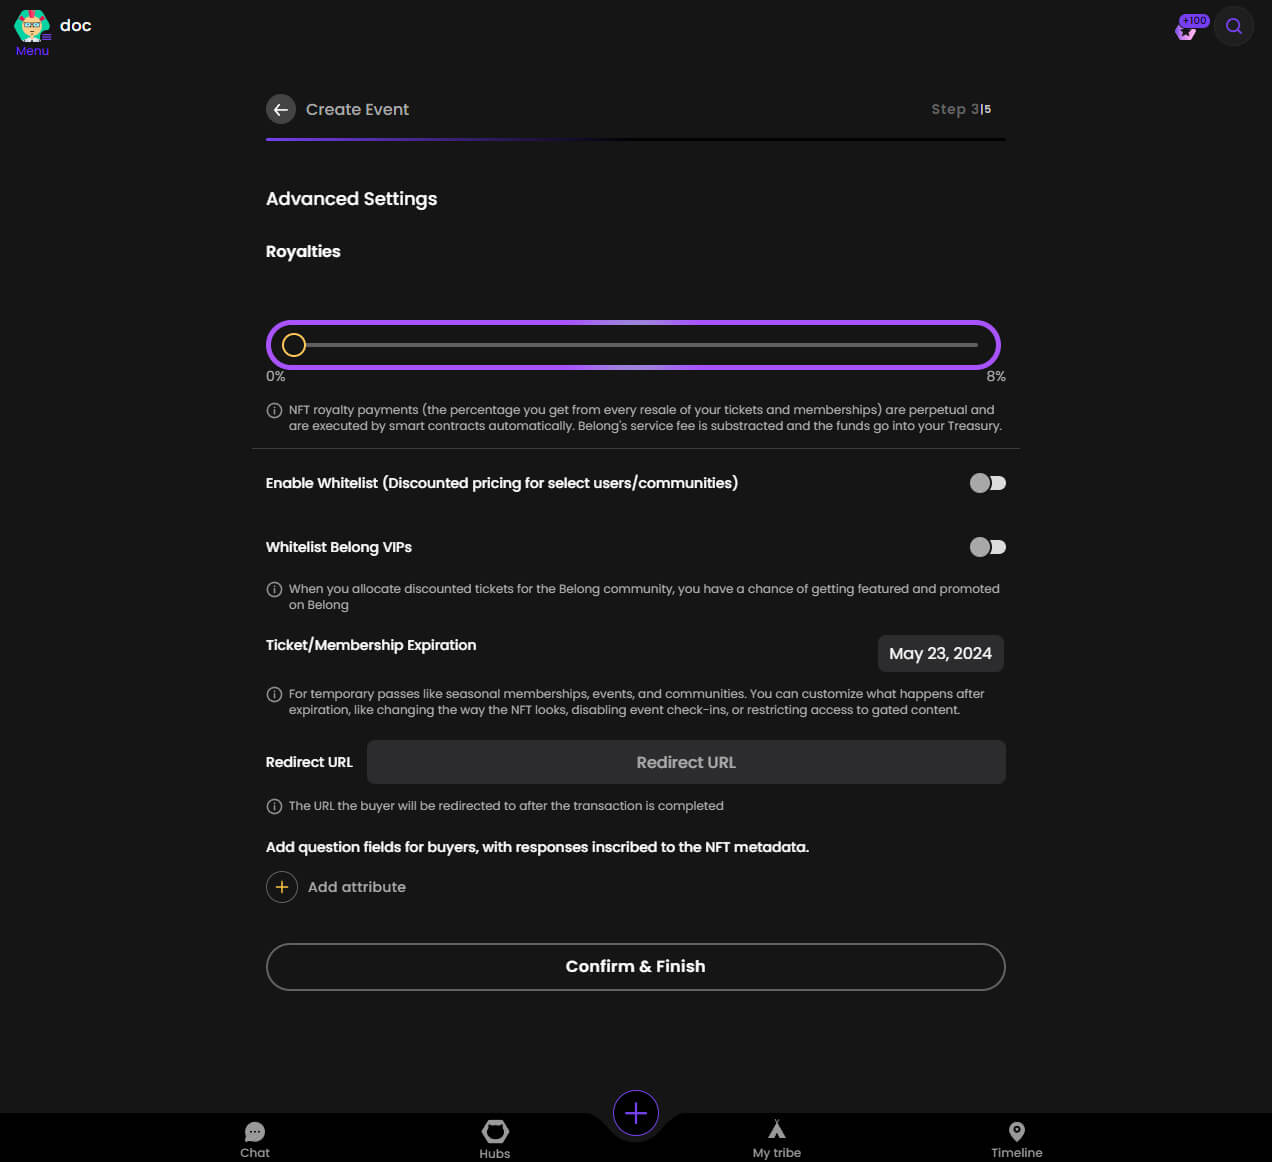
Task: Toggle Whitelist Belong VIPs switch
Action: pos(988,547)
